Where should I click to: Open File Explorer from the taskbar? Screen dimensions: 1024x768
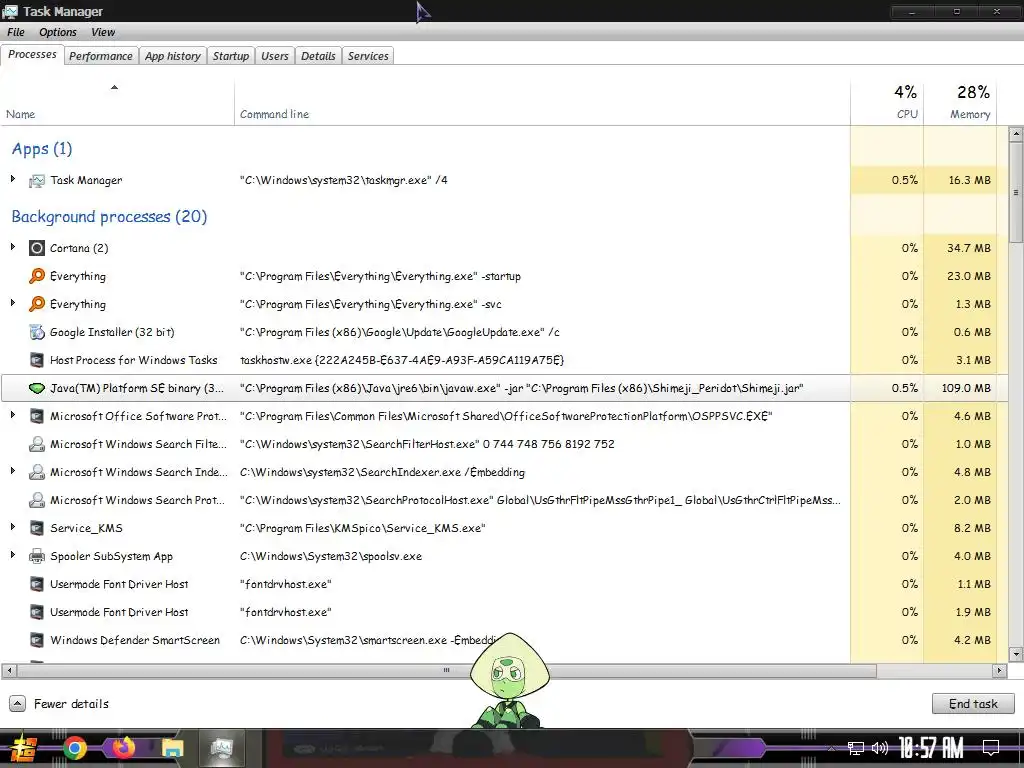[172, 748]
